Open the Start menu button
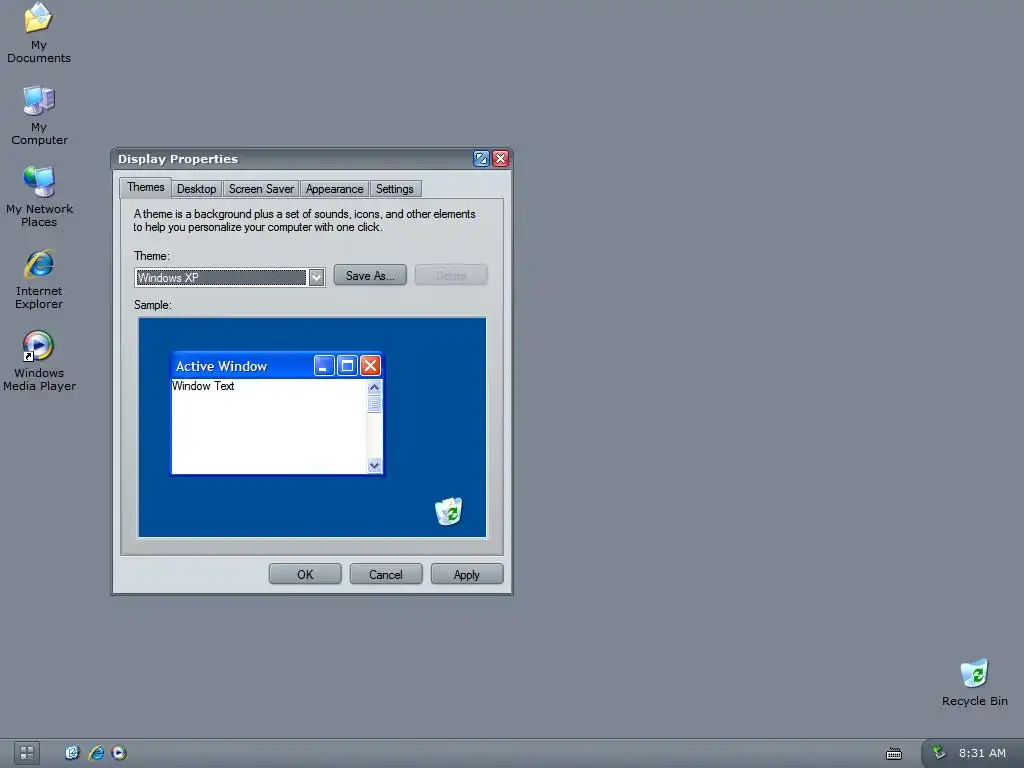 pyautogui.click(x=27, y=753)
